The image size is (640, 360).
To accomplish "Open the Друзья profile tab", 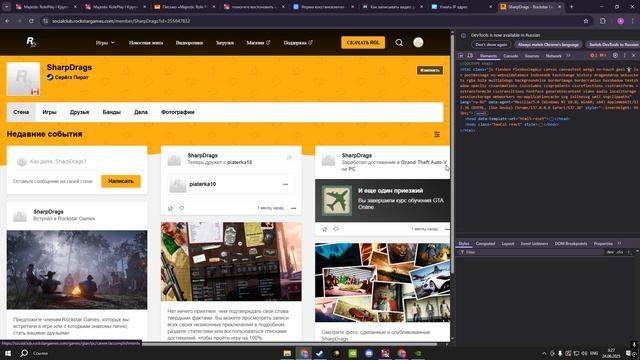I will 80,112.
